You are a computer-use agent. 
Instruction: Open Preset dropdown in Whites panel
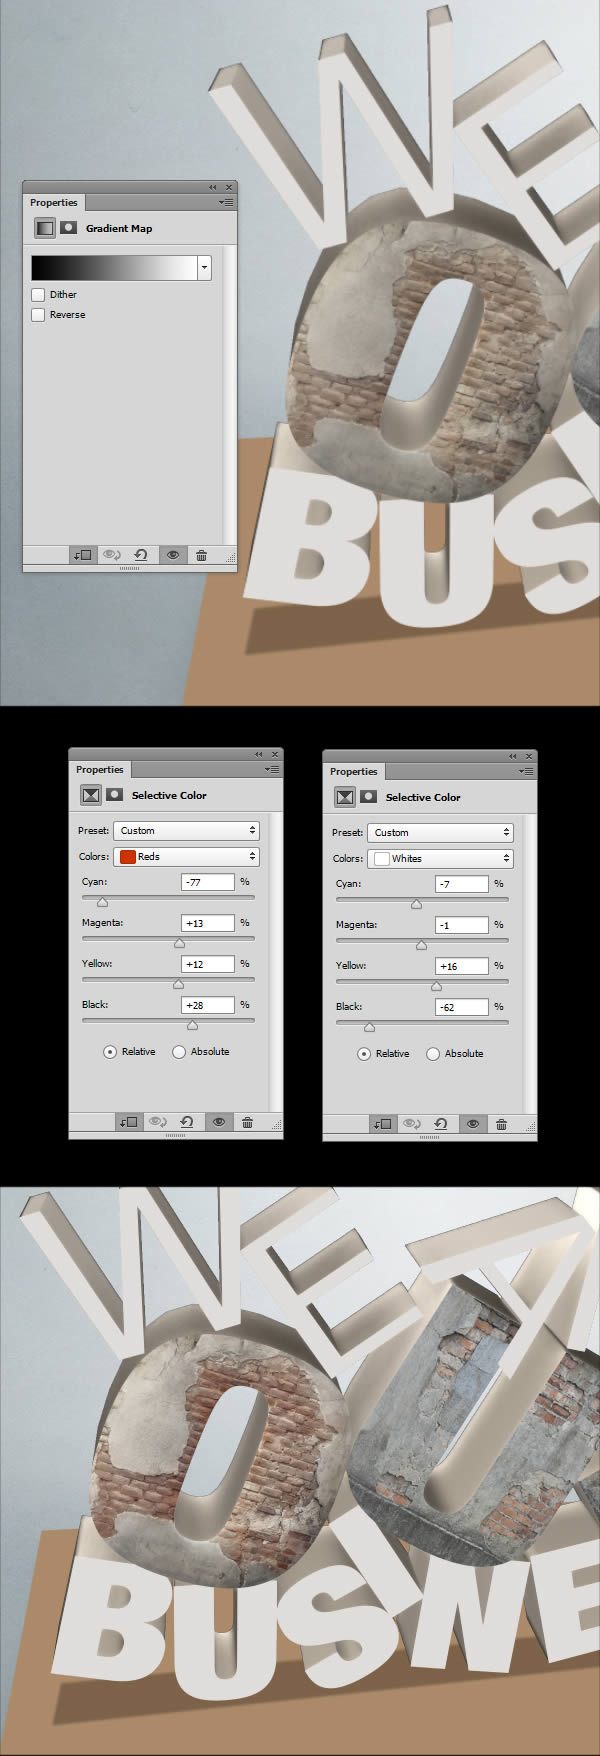[x=441, y=832]
